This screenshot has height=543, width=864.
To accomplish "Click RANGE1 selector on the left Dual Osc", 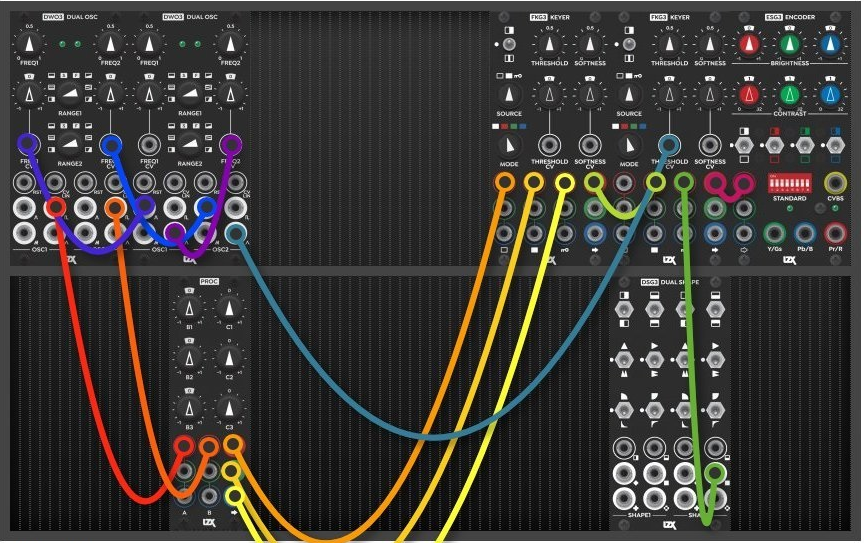I will [x=70, y=94].
